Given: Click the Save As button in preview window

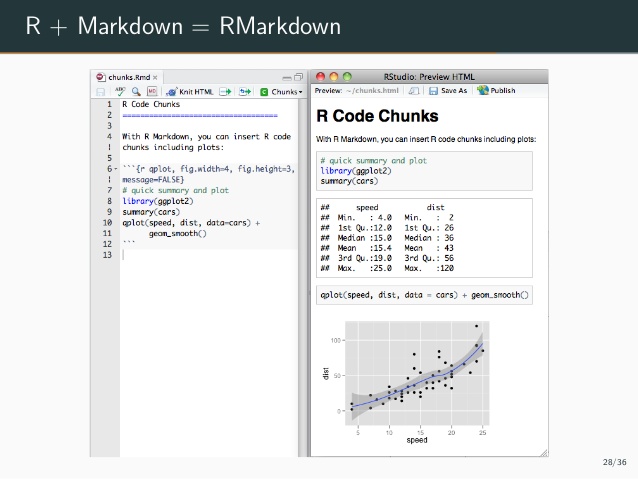Looking at the screenshot, I should 448,90.
